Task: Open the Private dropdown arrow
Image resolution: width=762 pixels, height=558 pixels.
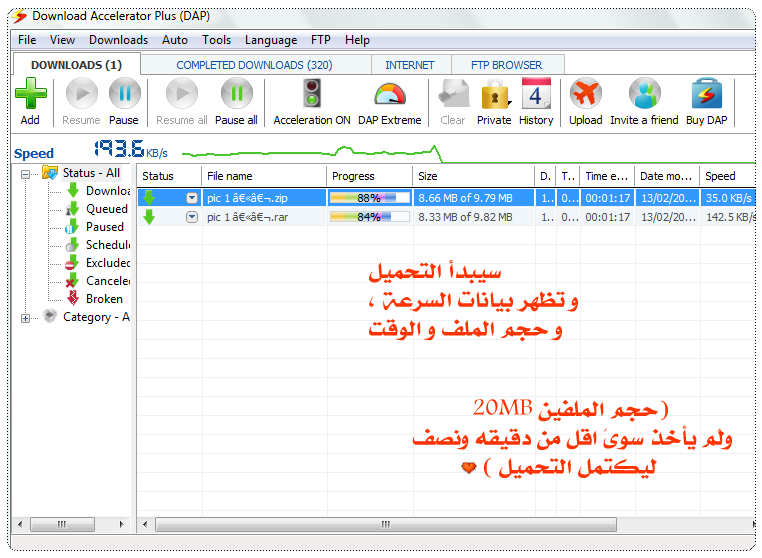Action: coord(510,103)
